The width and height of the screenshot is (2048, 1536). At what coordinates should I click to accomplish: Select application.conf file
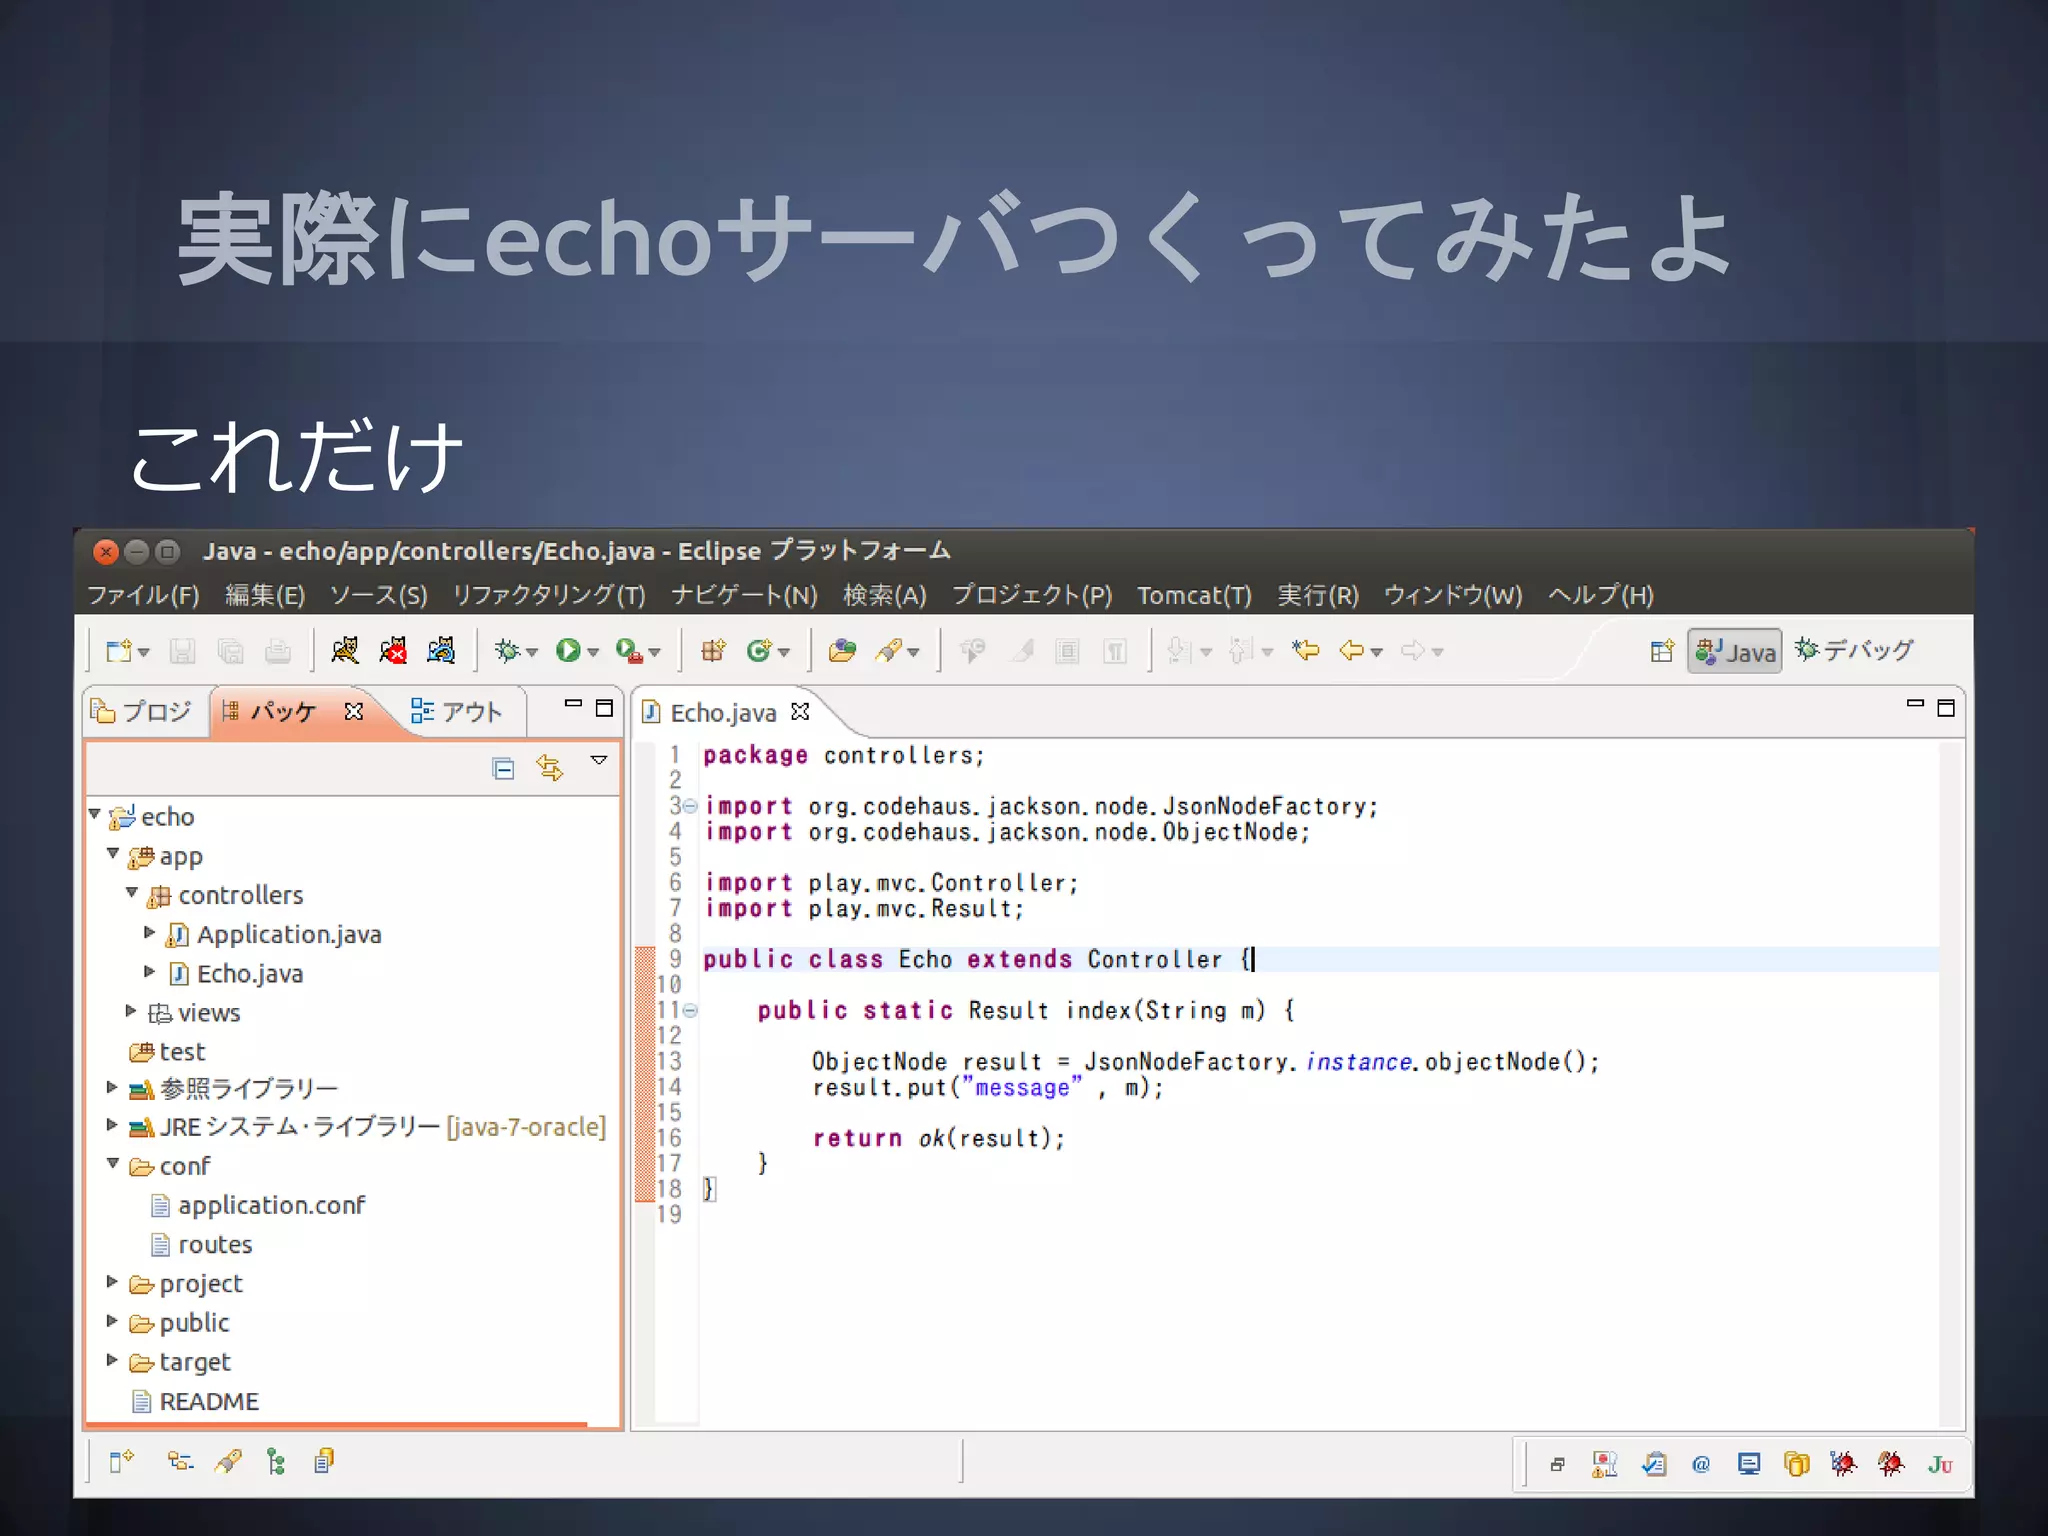[259, 1205]
